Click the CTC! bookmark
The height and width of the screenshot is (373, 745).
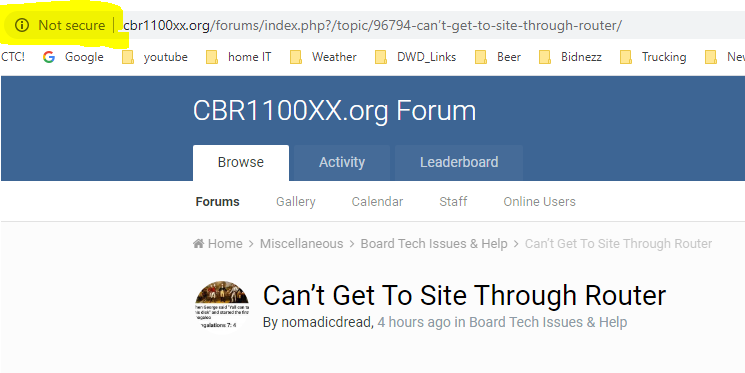[13, 57]
